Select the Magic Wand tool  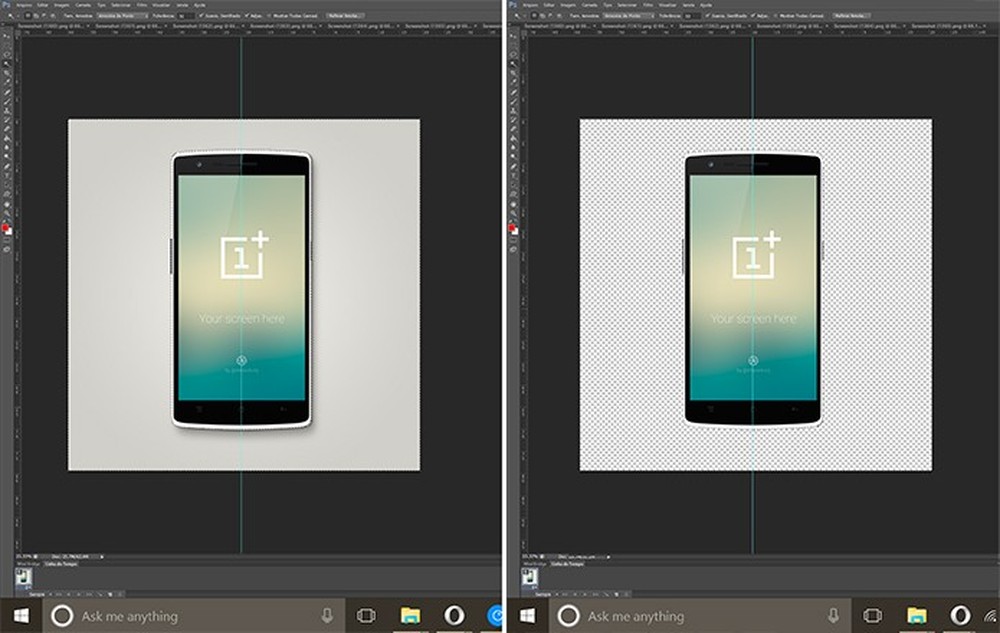(x=5, y=62)
